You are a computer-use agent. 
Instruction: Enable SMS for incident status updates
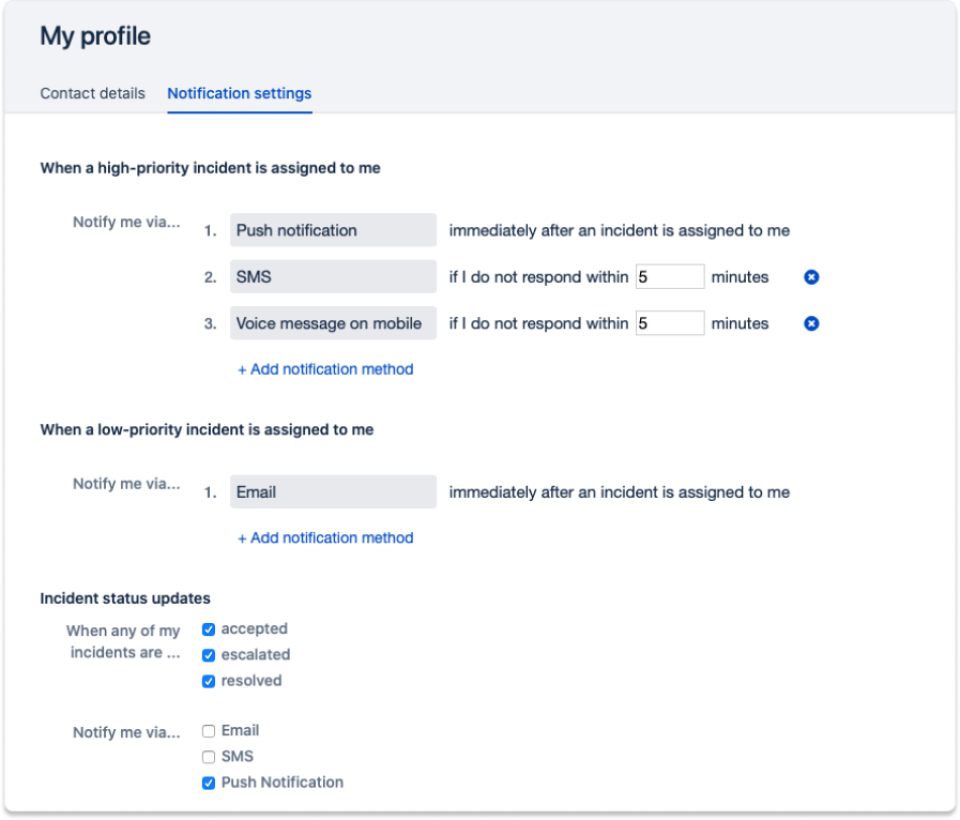point(208,757)
